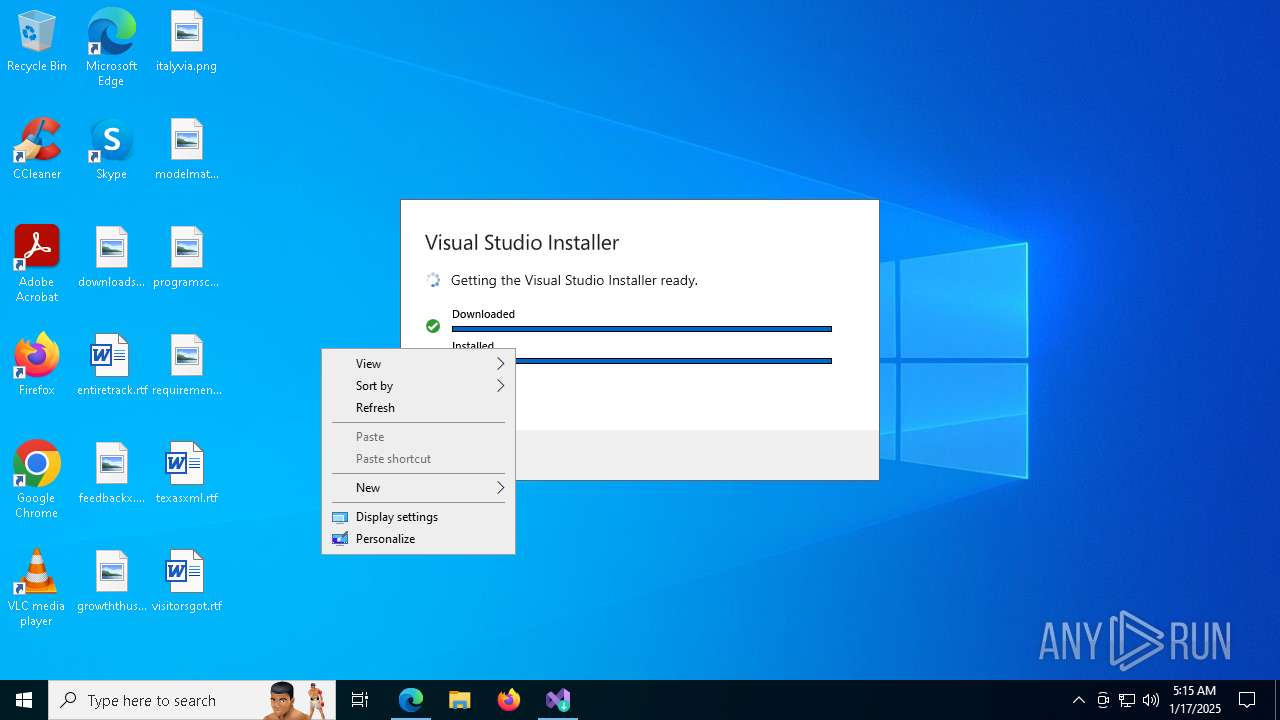Open VLC media player shortcut
The height and width of the screenshot is (720, 1280).
point(37,588)
